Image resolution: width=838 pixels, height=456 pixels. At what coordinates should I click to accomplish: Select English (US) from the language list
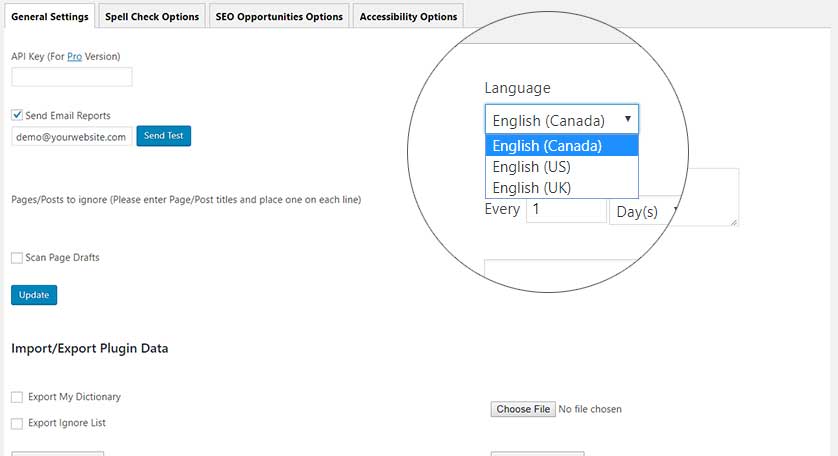[562, 167]
